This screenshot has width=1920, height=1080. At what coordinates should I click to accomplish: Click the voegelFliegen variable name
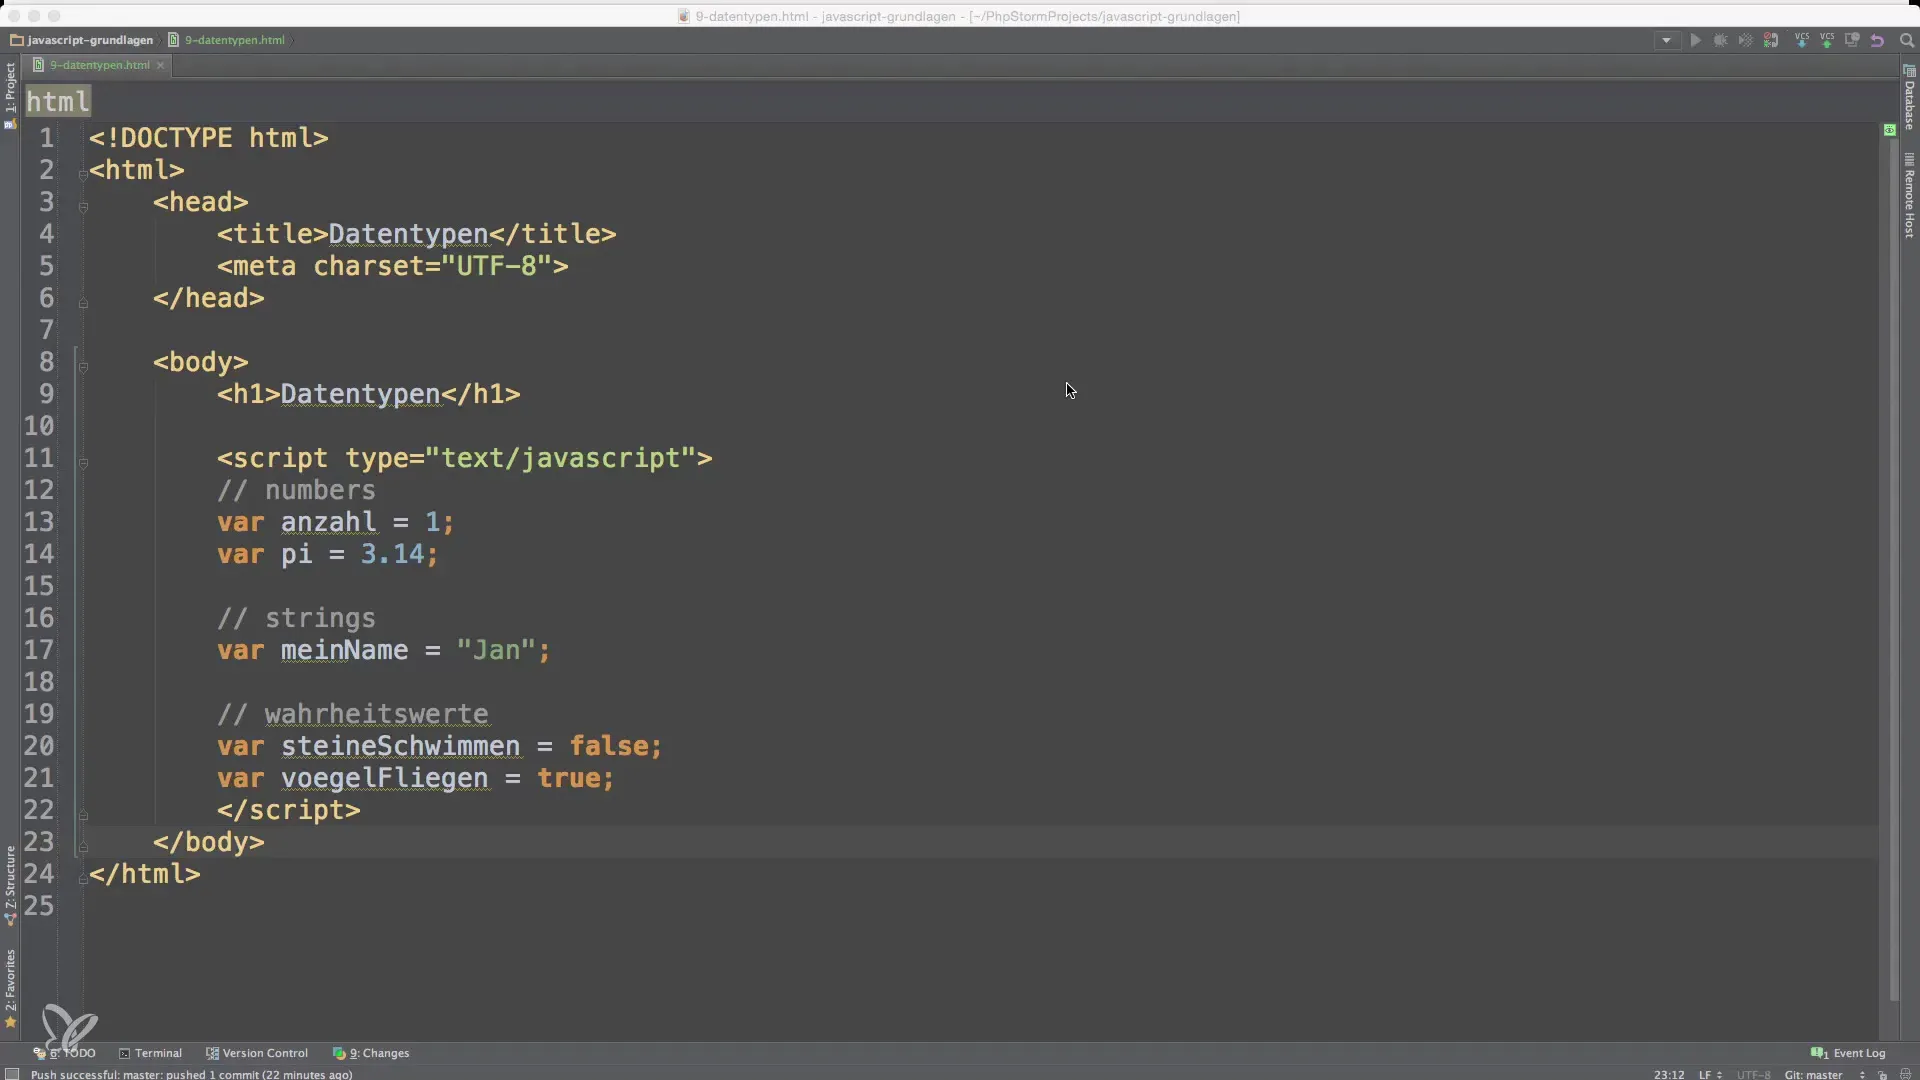(385, 778)
